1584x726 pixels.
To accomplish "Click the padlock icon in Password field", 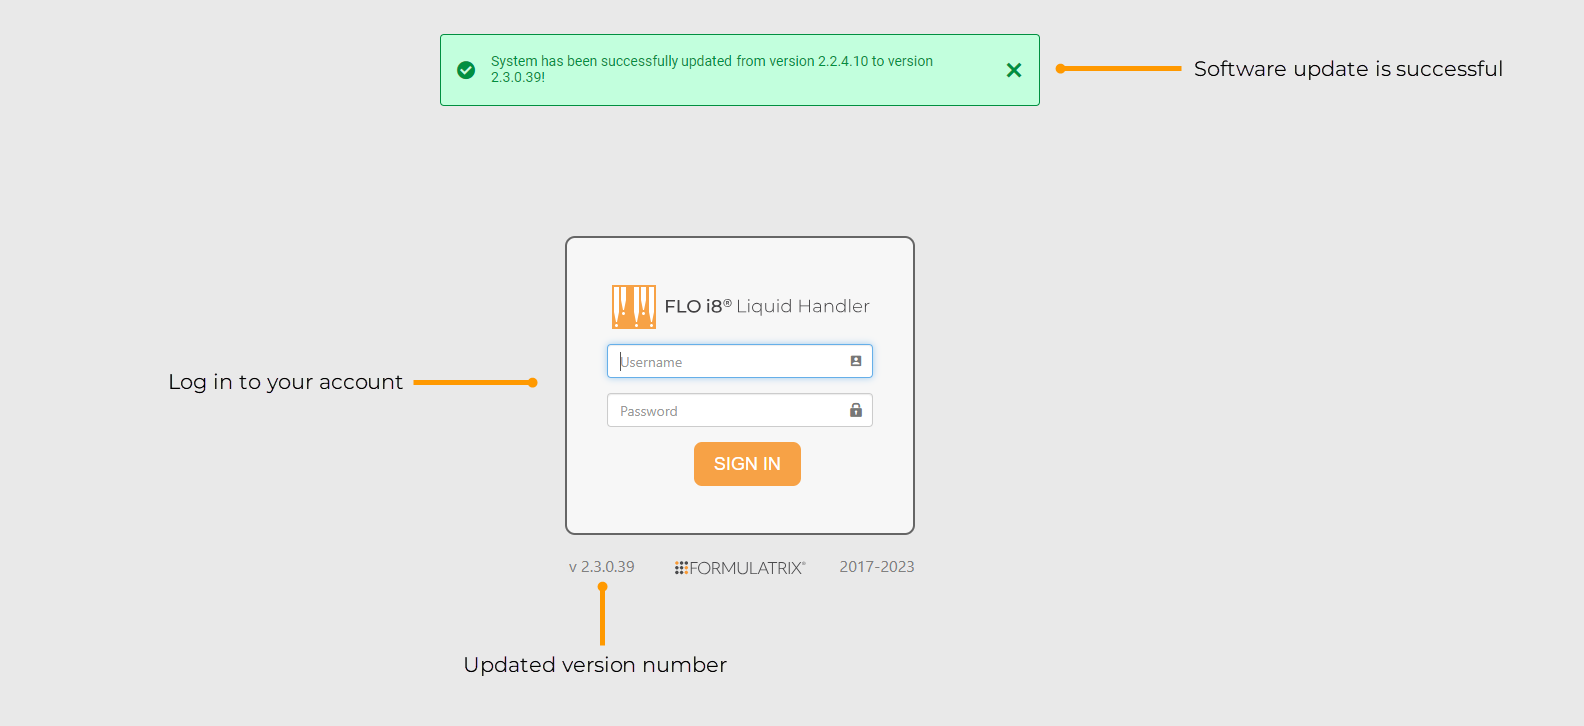I will (856, 410).
